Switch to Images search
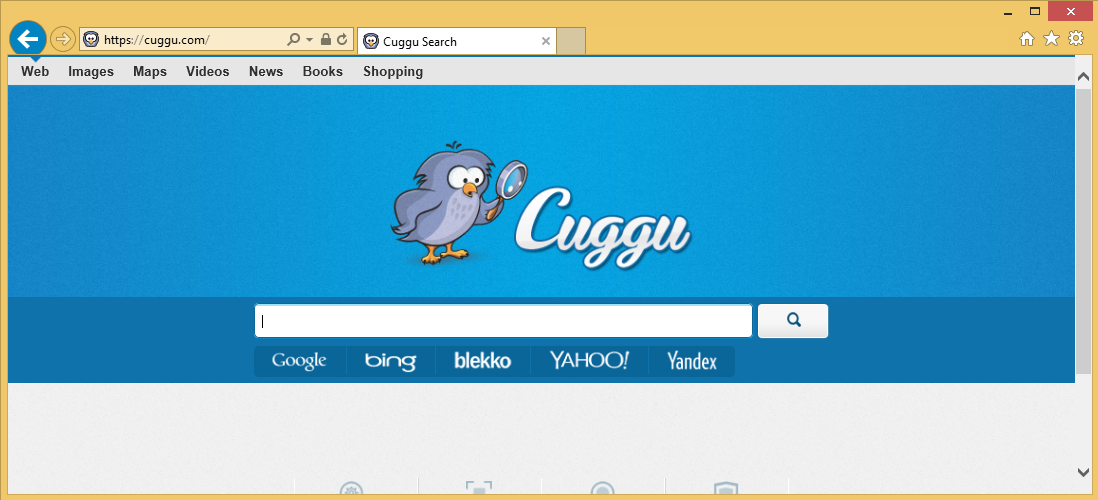 91,71
